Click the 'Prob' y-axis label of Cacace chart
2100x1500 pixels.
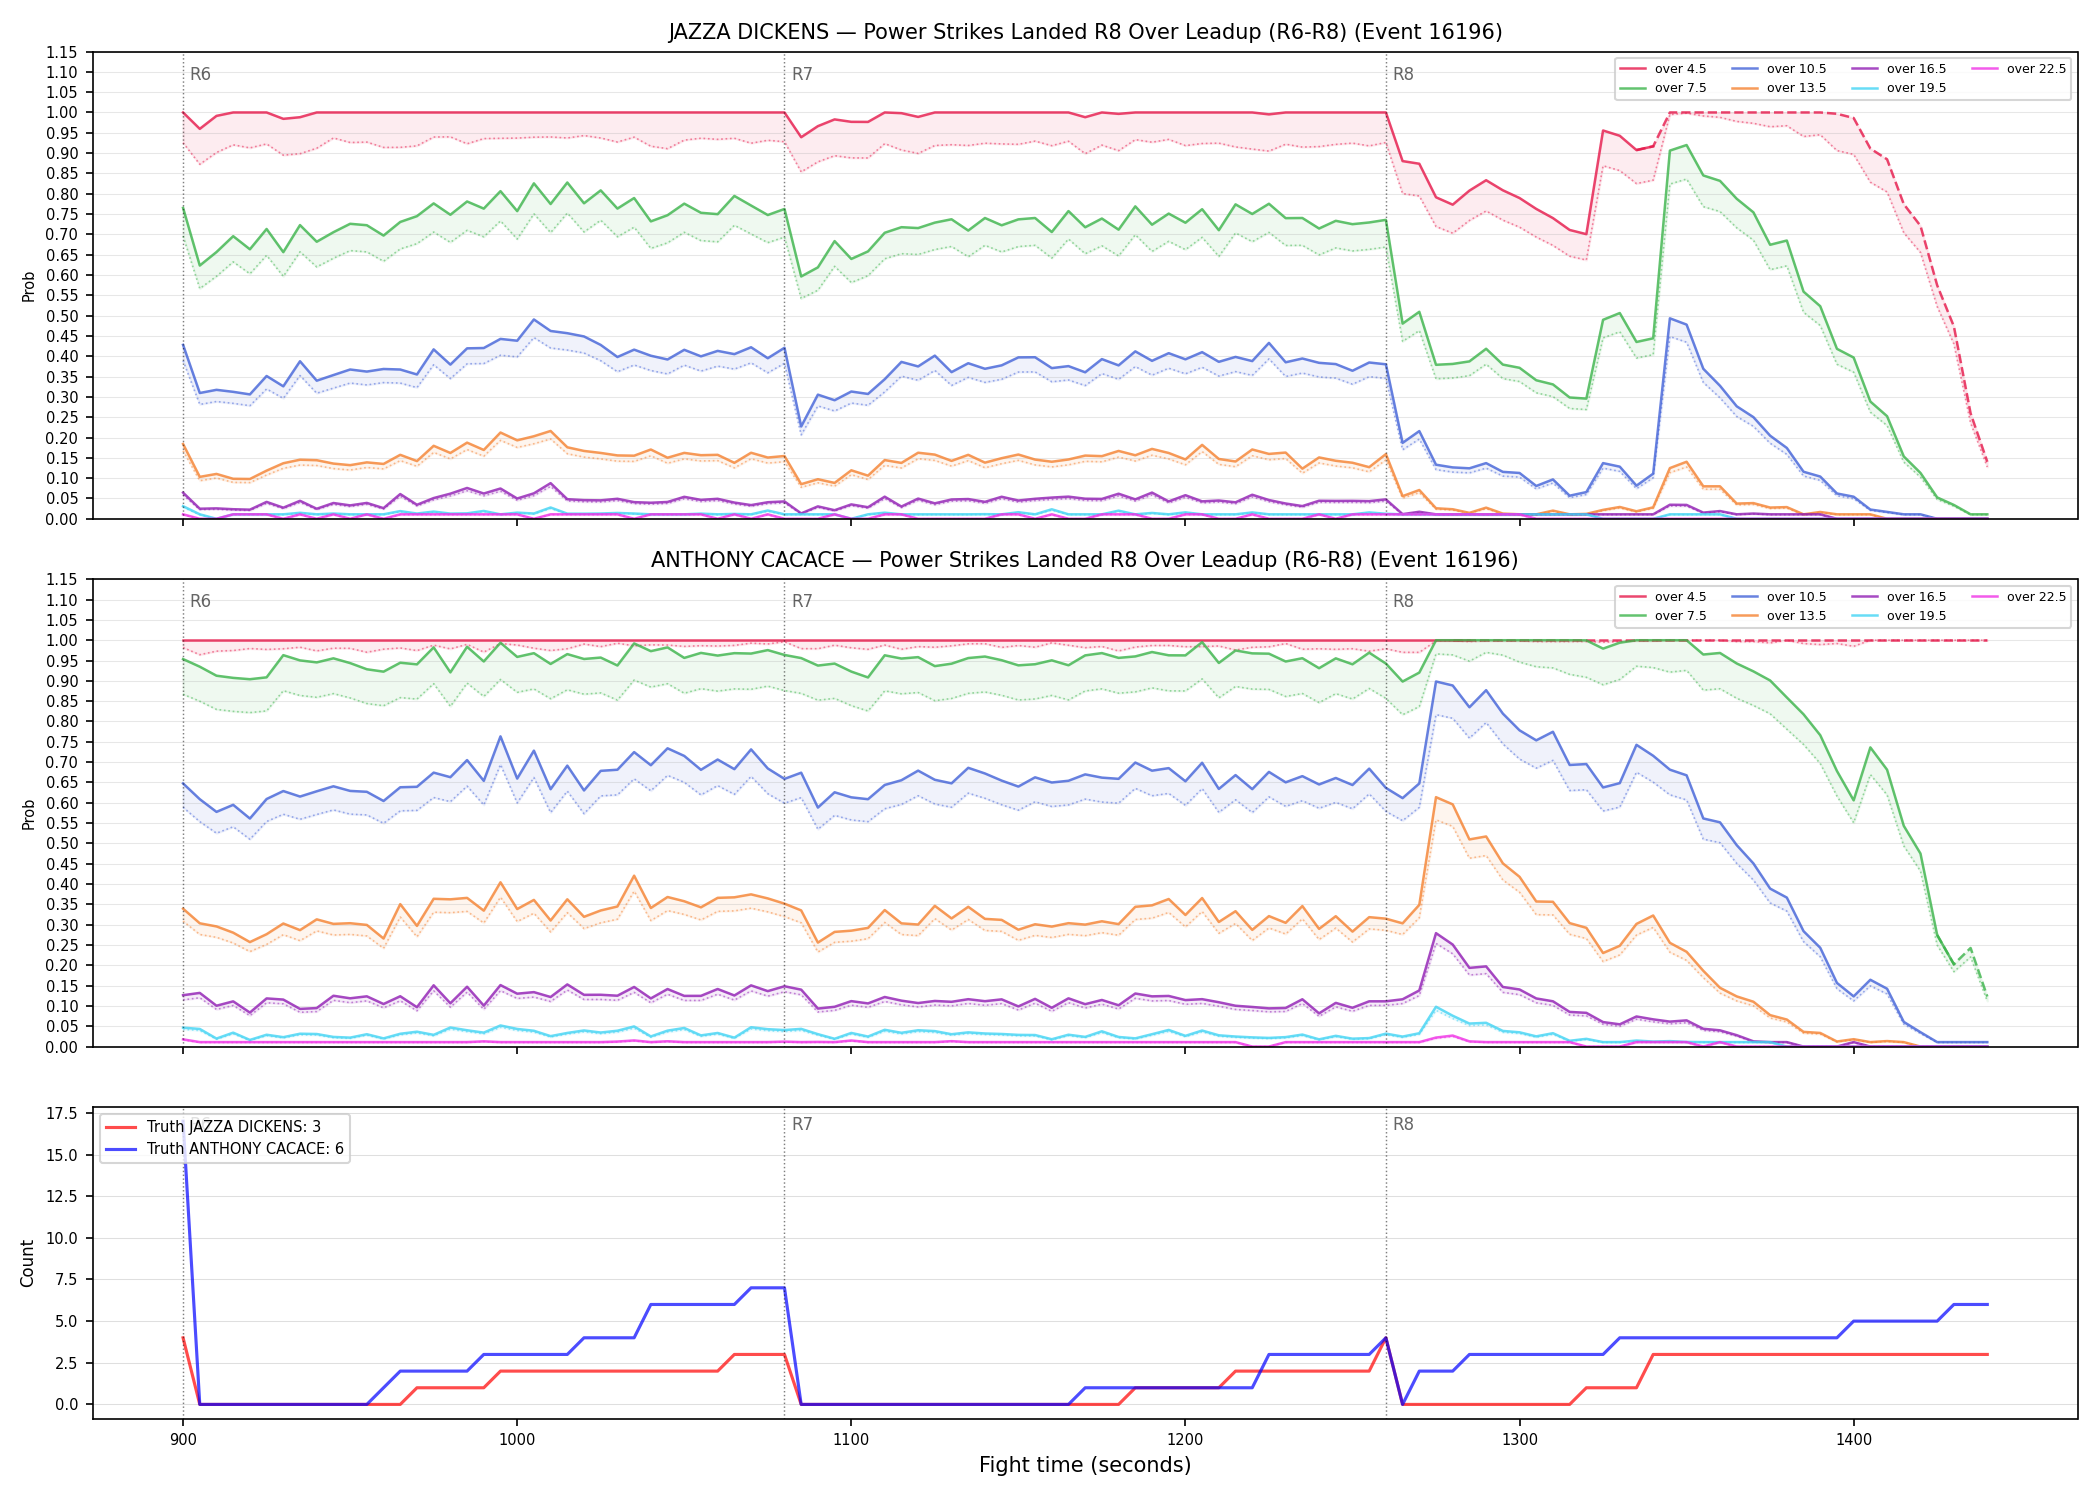pos(28,814)
